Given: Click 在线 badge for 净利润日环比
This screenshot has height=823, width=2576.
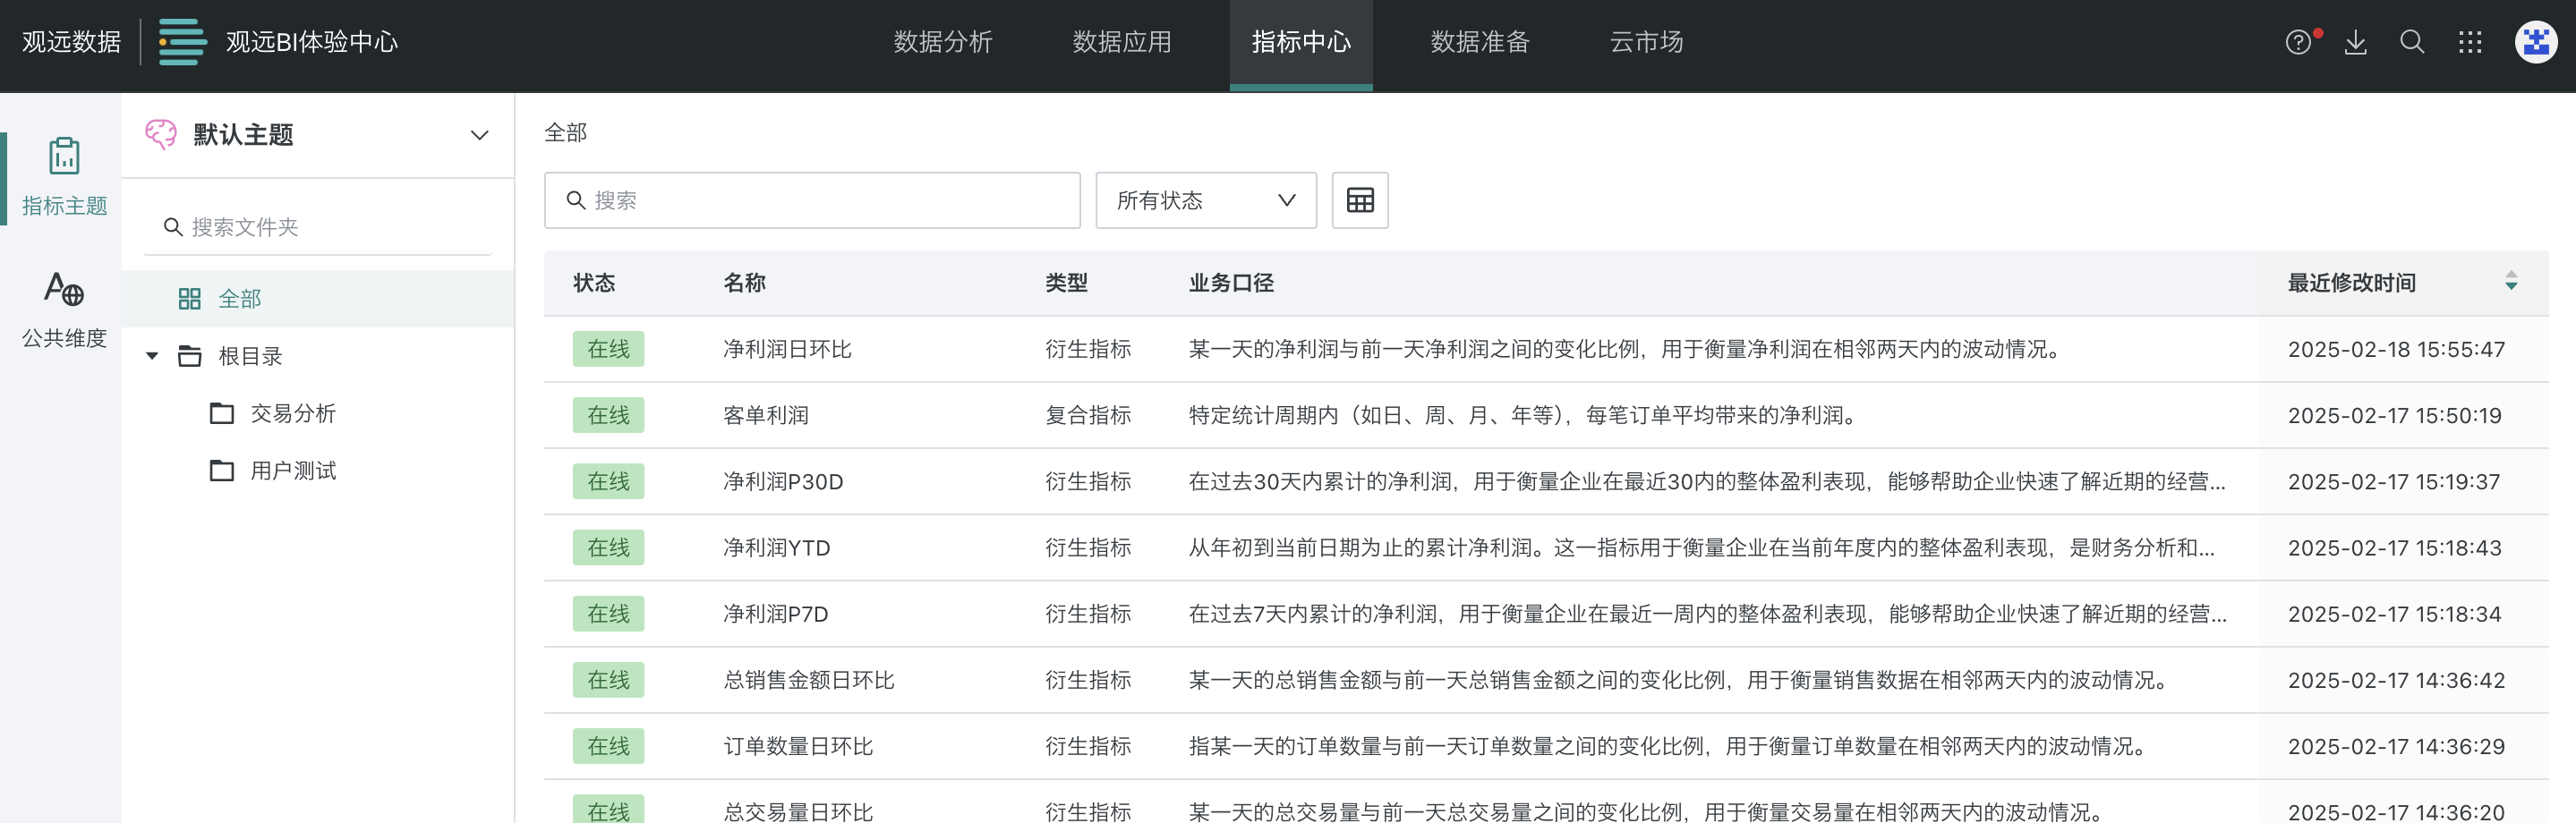Looking at the screenshot, I should pos(608,349).
